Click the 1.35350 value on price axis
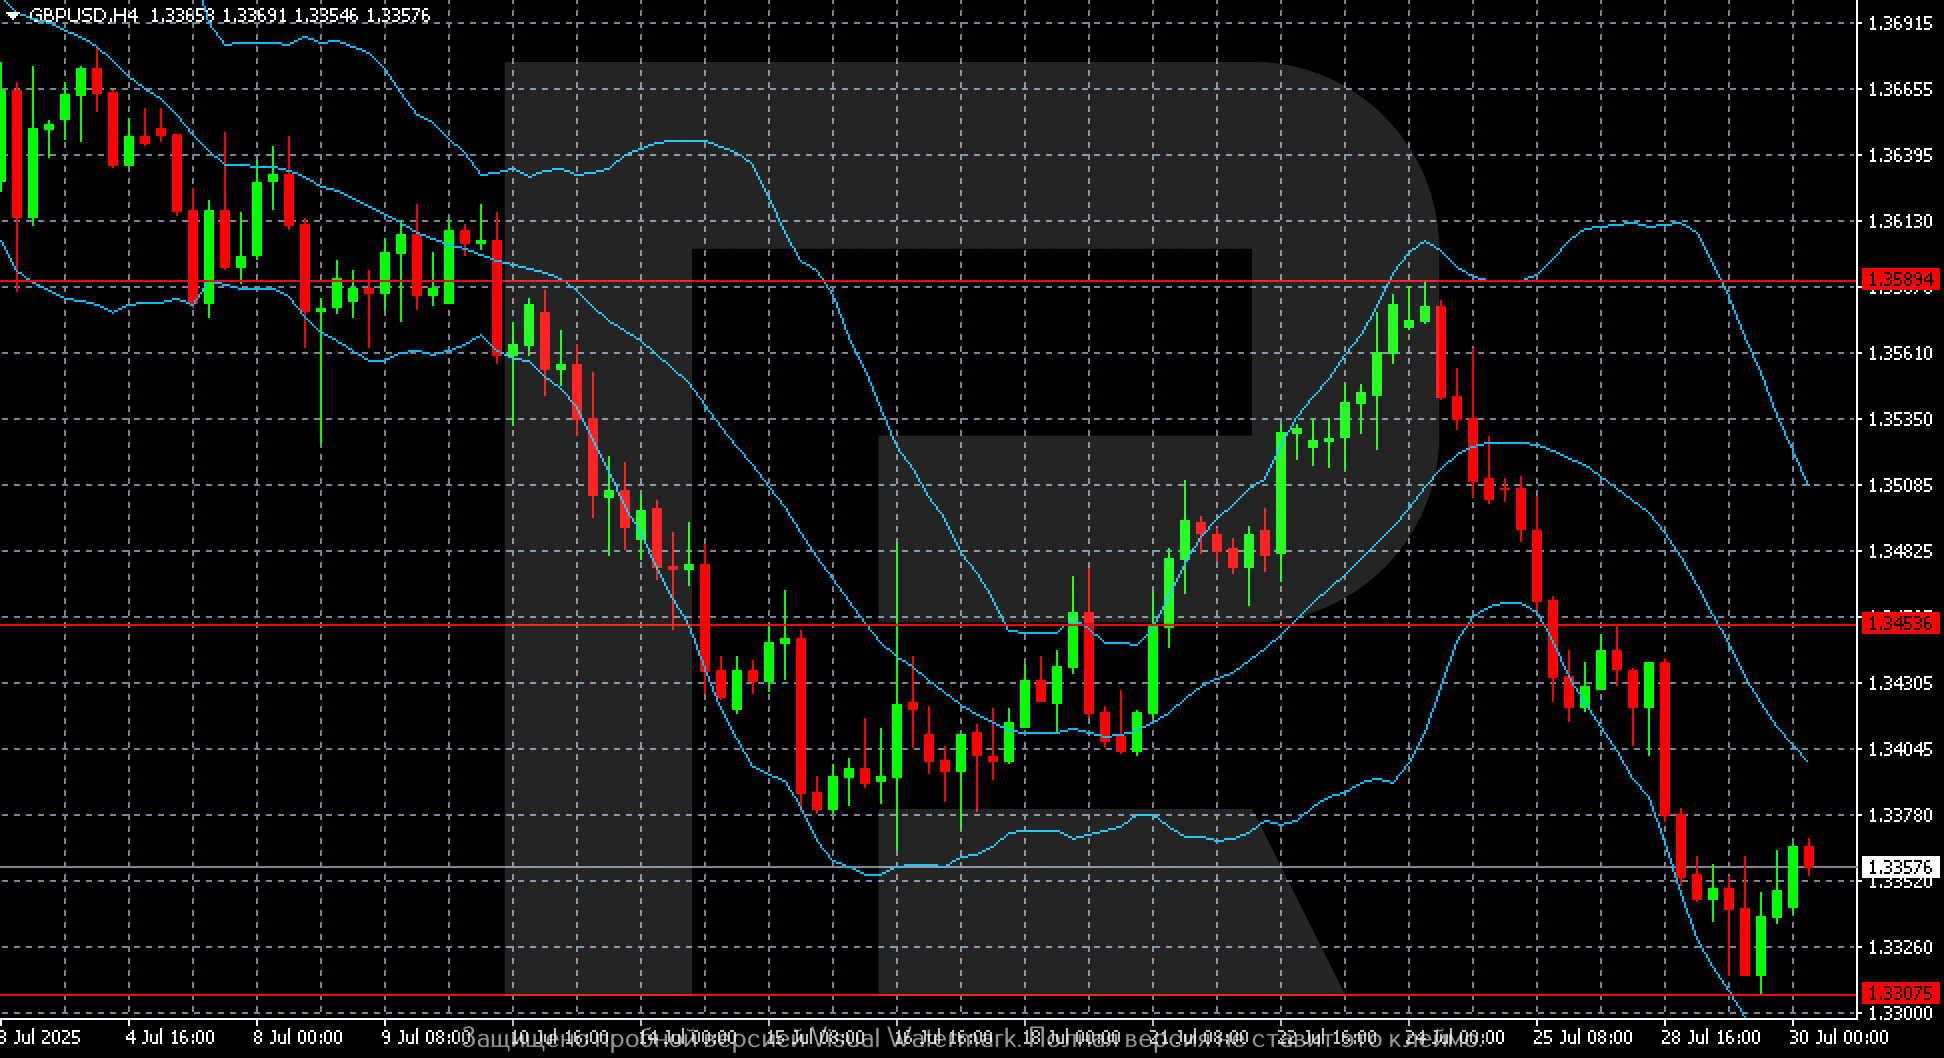 point(1900,419)
